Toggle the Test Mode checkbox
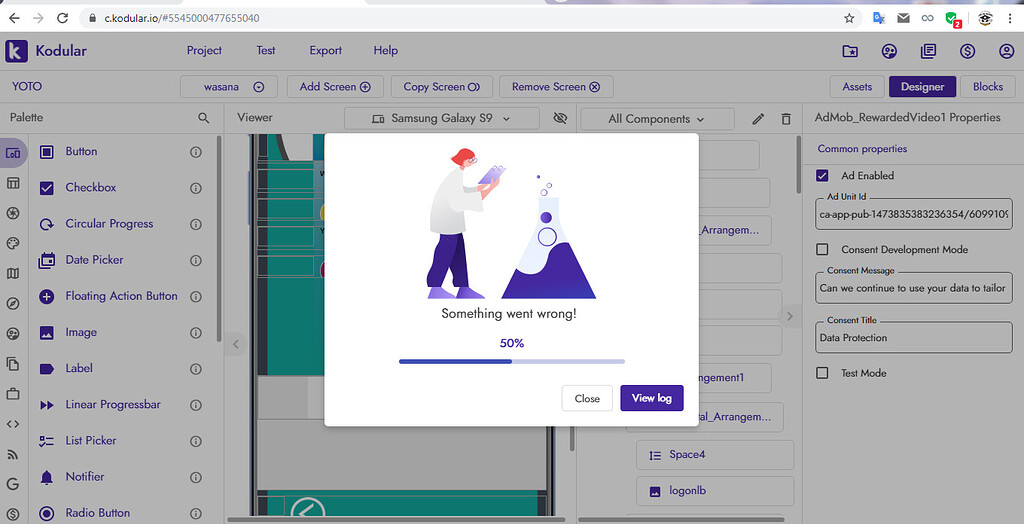Screen dimensions: 1024x524 click(822, 373)
